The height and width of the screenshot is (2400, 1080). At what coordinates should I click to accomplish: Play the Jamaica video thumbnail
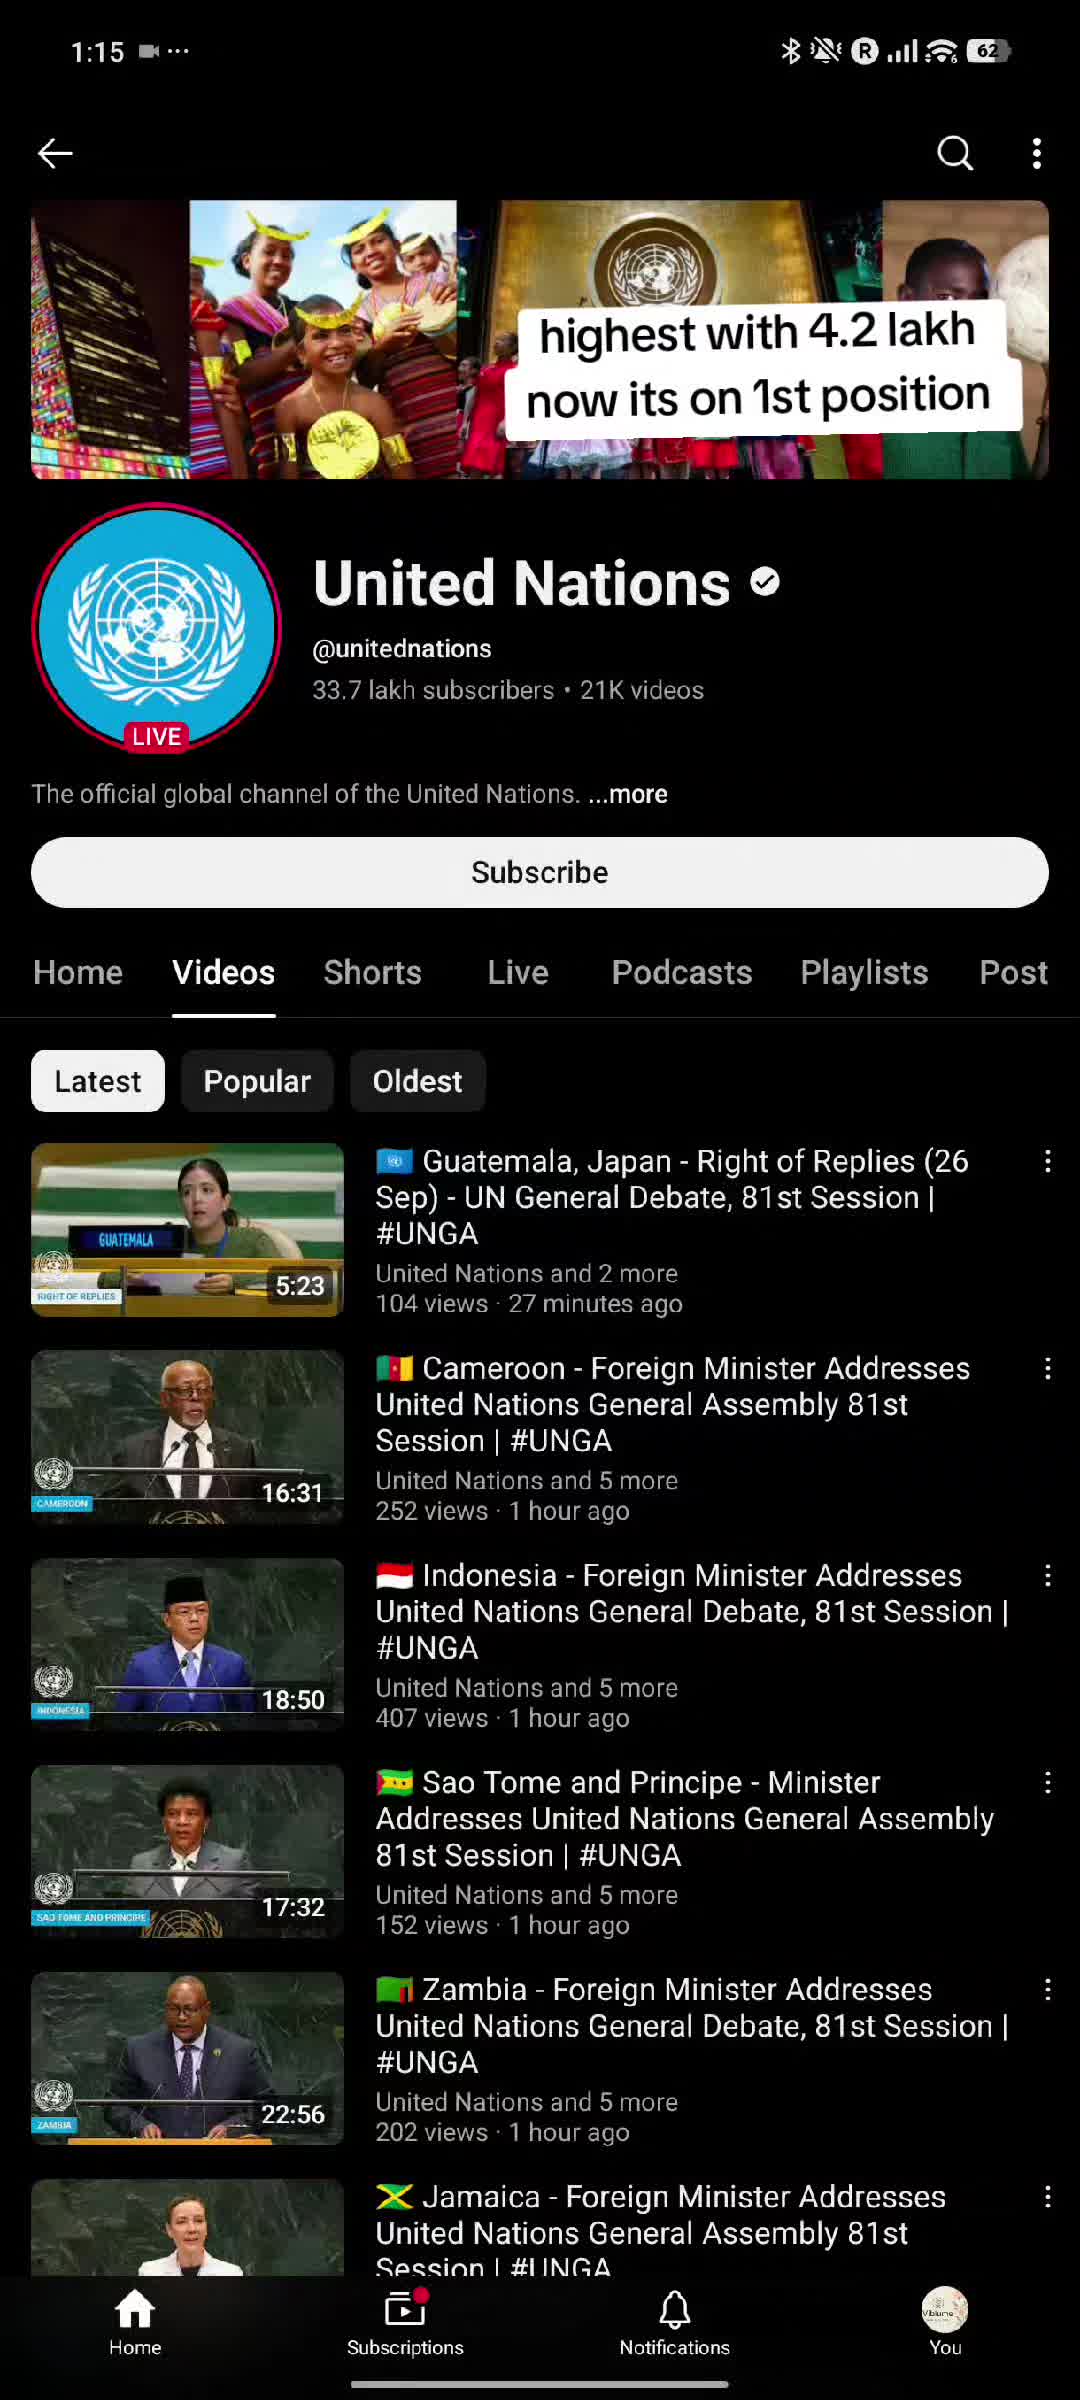(188, 2227)
